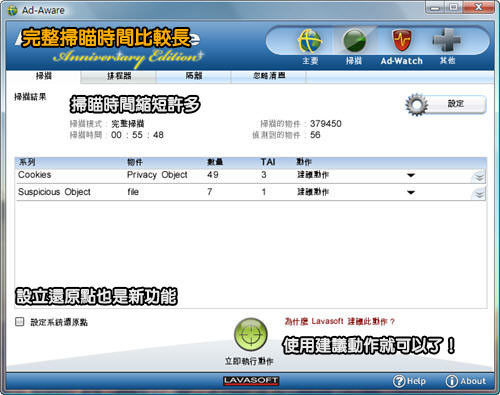Click the Ad-Aware title bar globe icon
The width and height of the screenshot is (500, 395).
point(12,10)
